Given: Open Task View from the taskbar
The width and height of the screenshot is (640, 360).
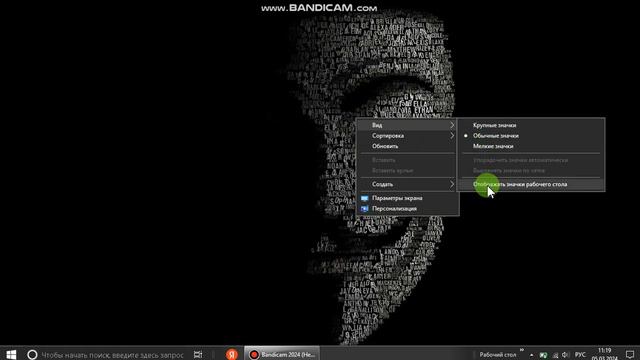Looking at the screenshot, I should tap(198, 355).
